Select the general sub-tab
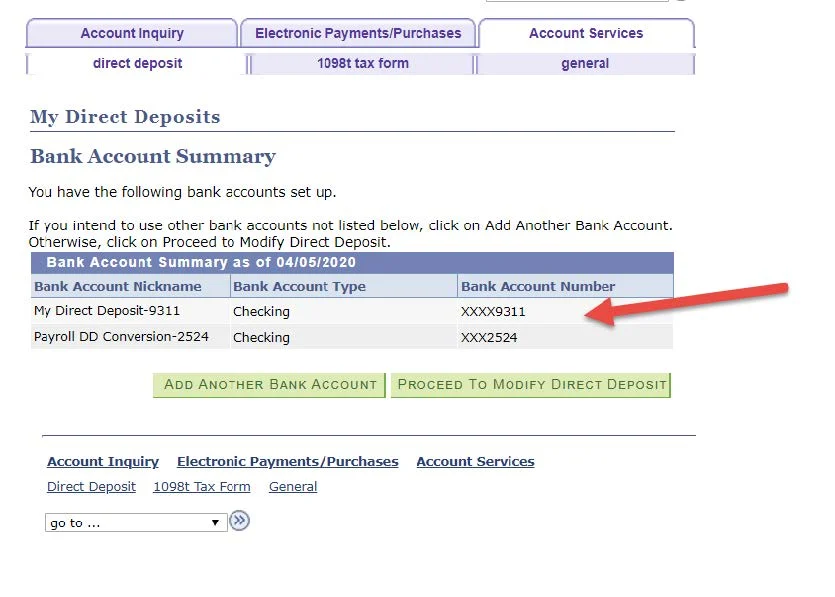 586,63
